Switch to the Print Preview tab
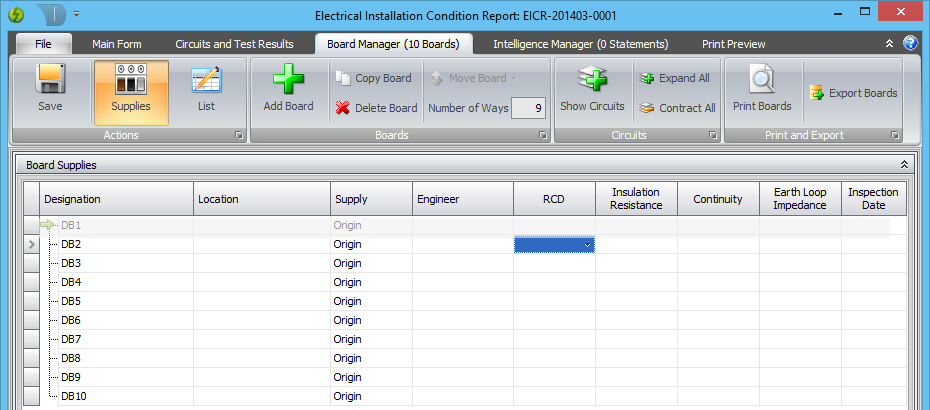 point(733,44)
